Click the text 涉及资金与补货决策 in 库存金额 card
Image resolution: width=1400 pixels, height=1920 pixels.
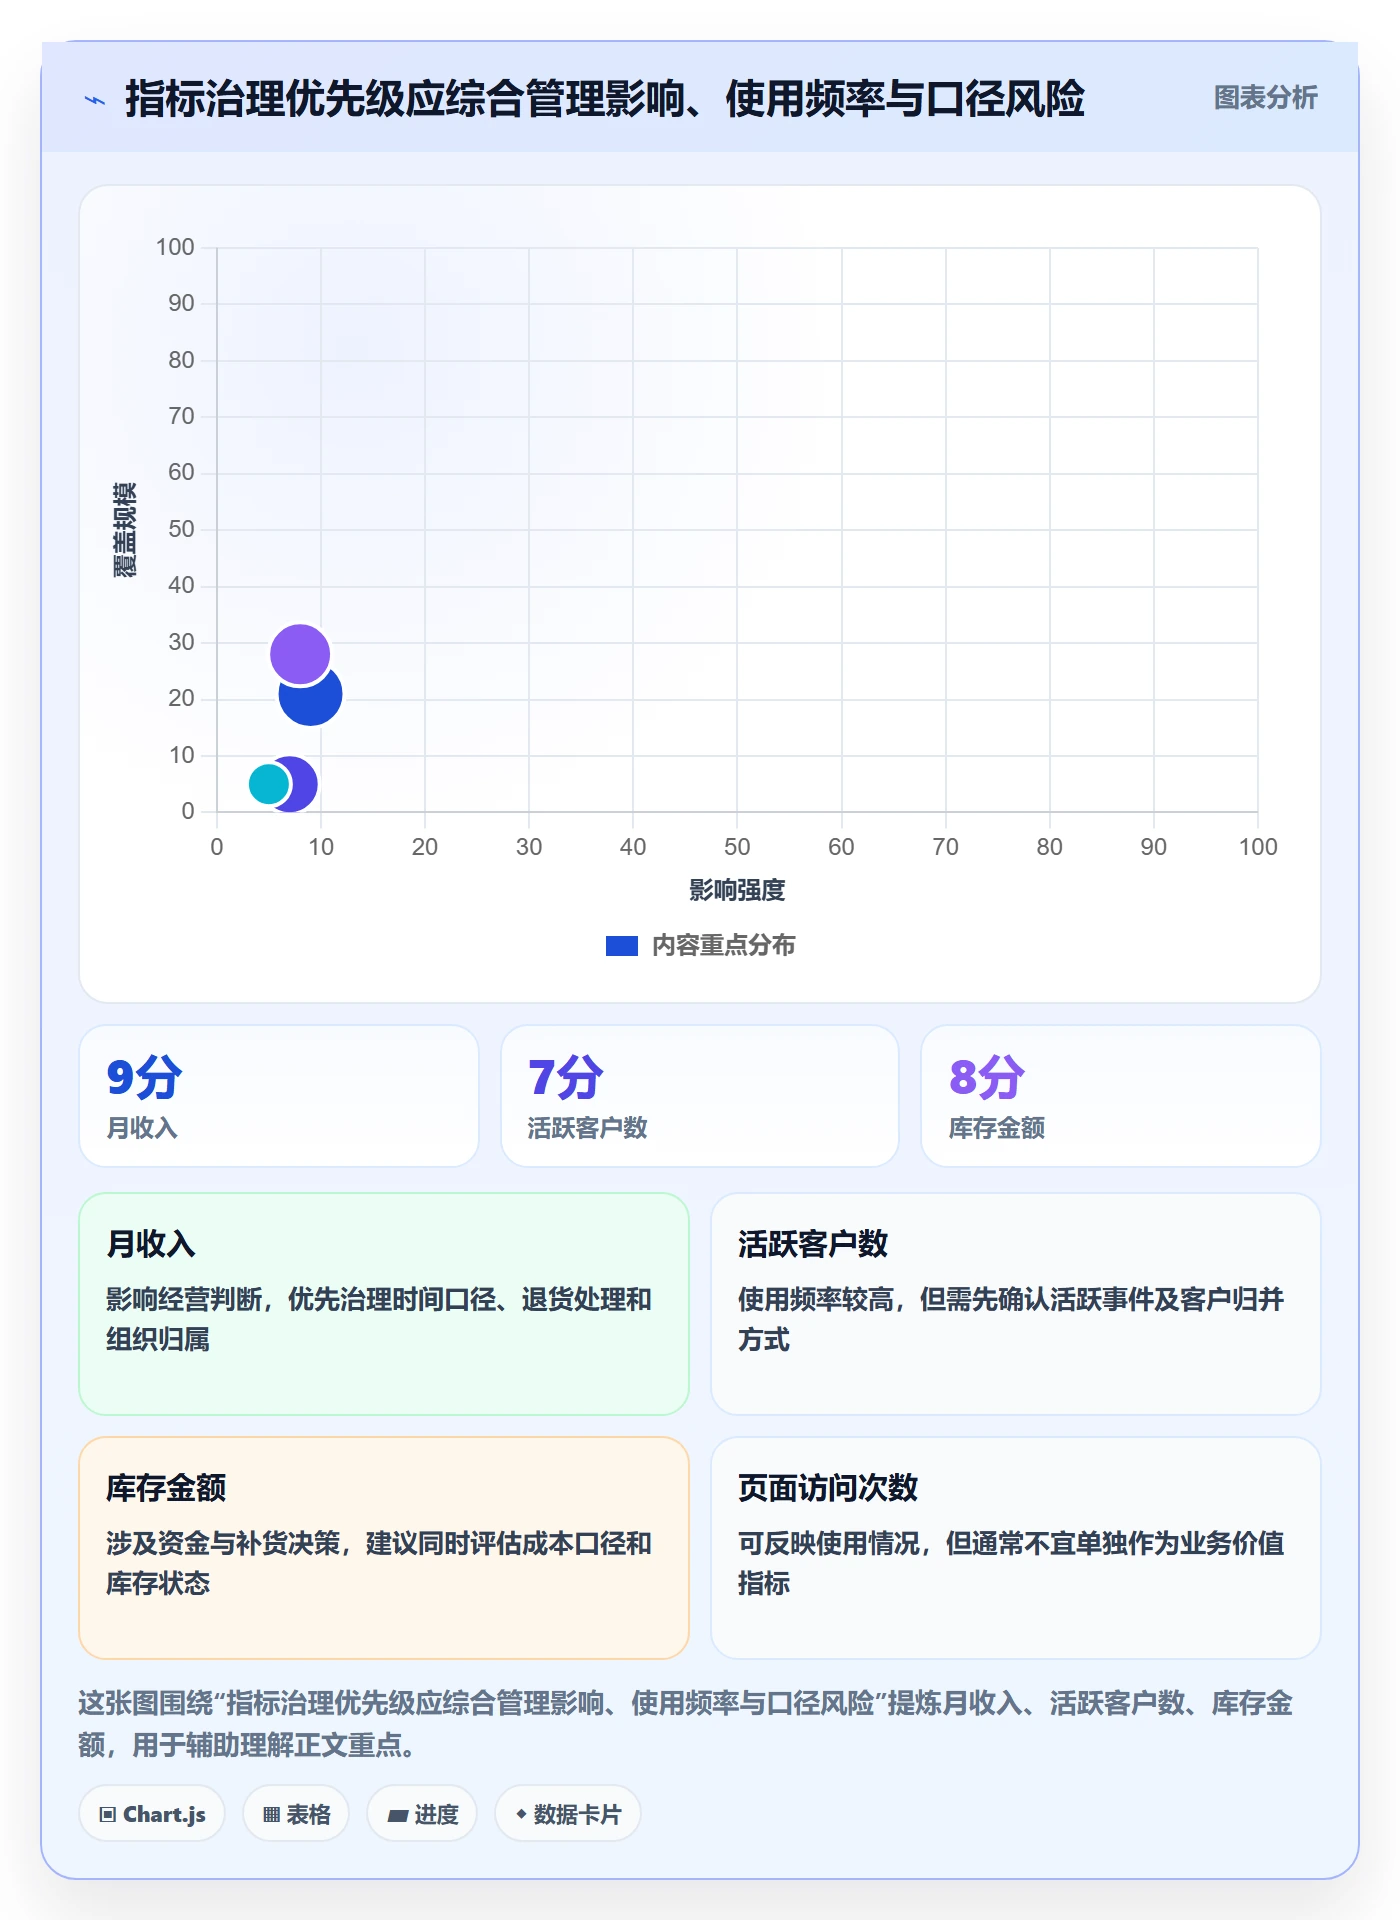[223, 1543]
